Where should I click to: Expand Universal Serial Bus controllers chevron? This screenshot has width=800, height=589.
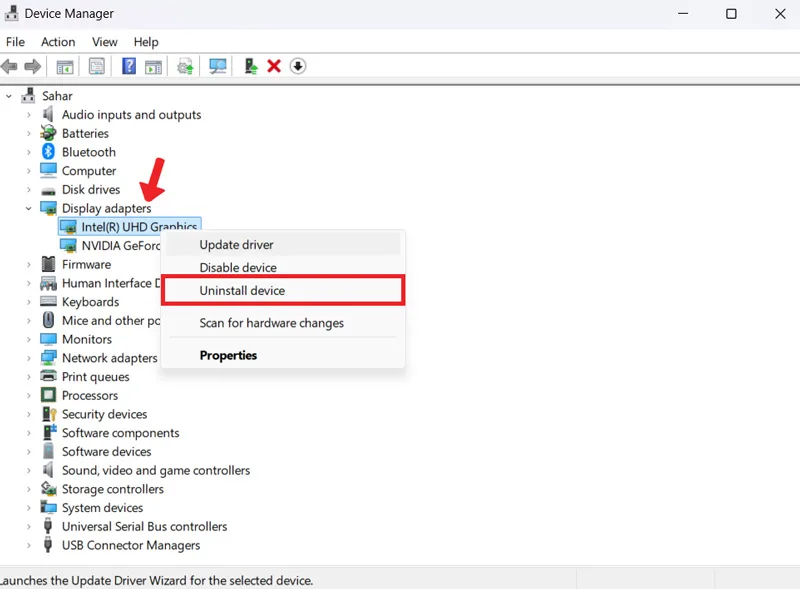(29, 527)
